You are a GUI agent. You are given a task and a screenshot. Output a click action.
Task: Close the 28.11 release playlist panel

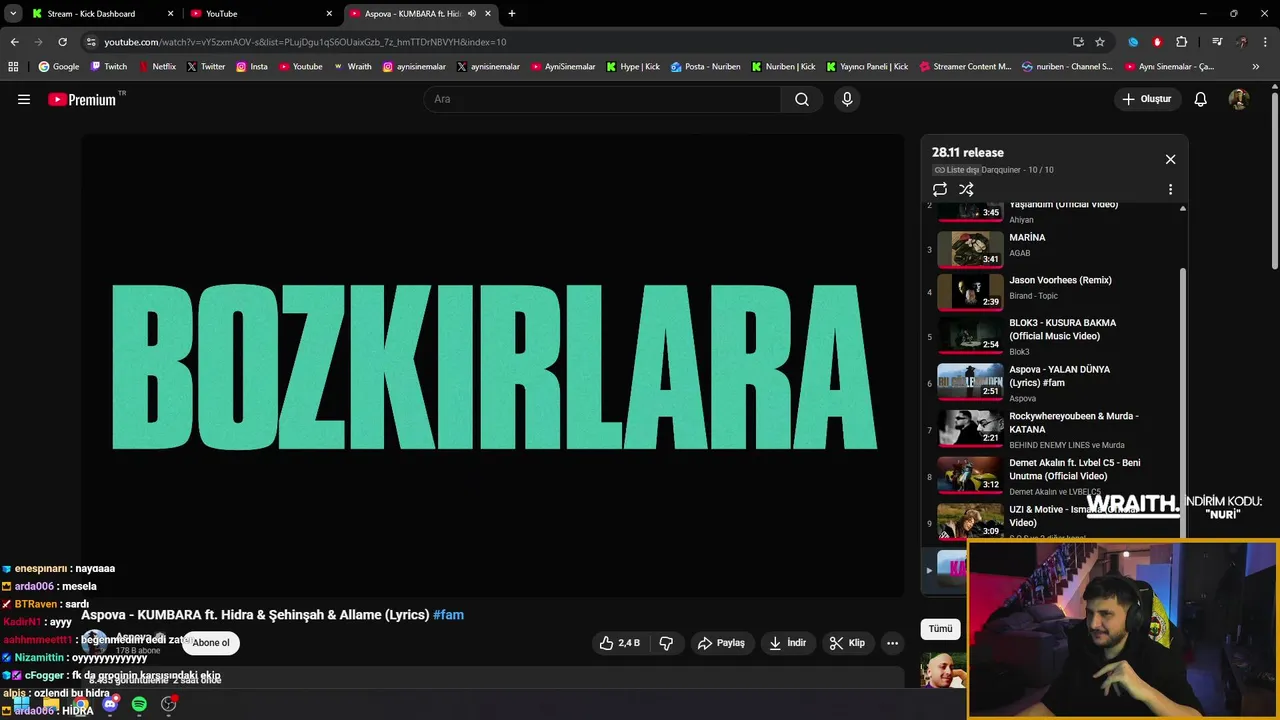1170,159
